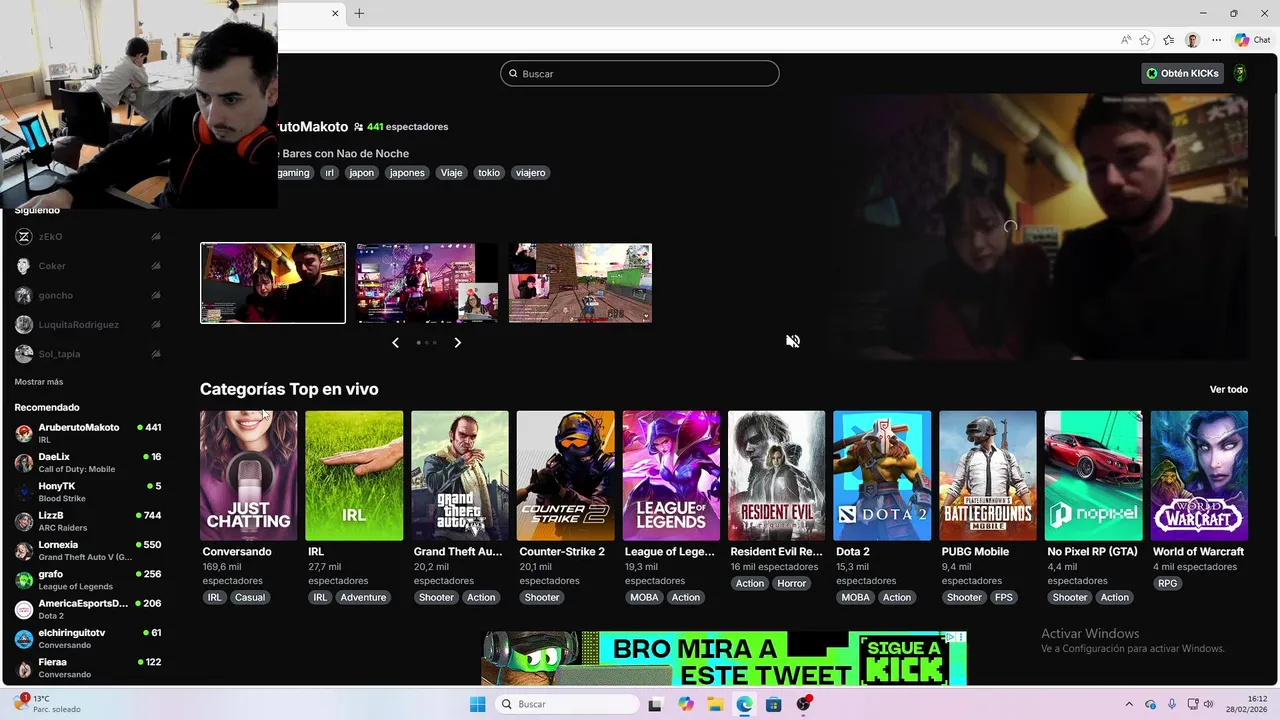
Task: Open a new browser tab with plus icon
Action: click(359, 13)
